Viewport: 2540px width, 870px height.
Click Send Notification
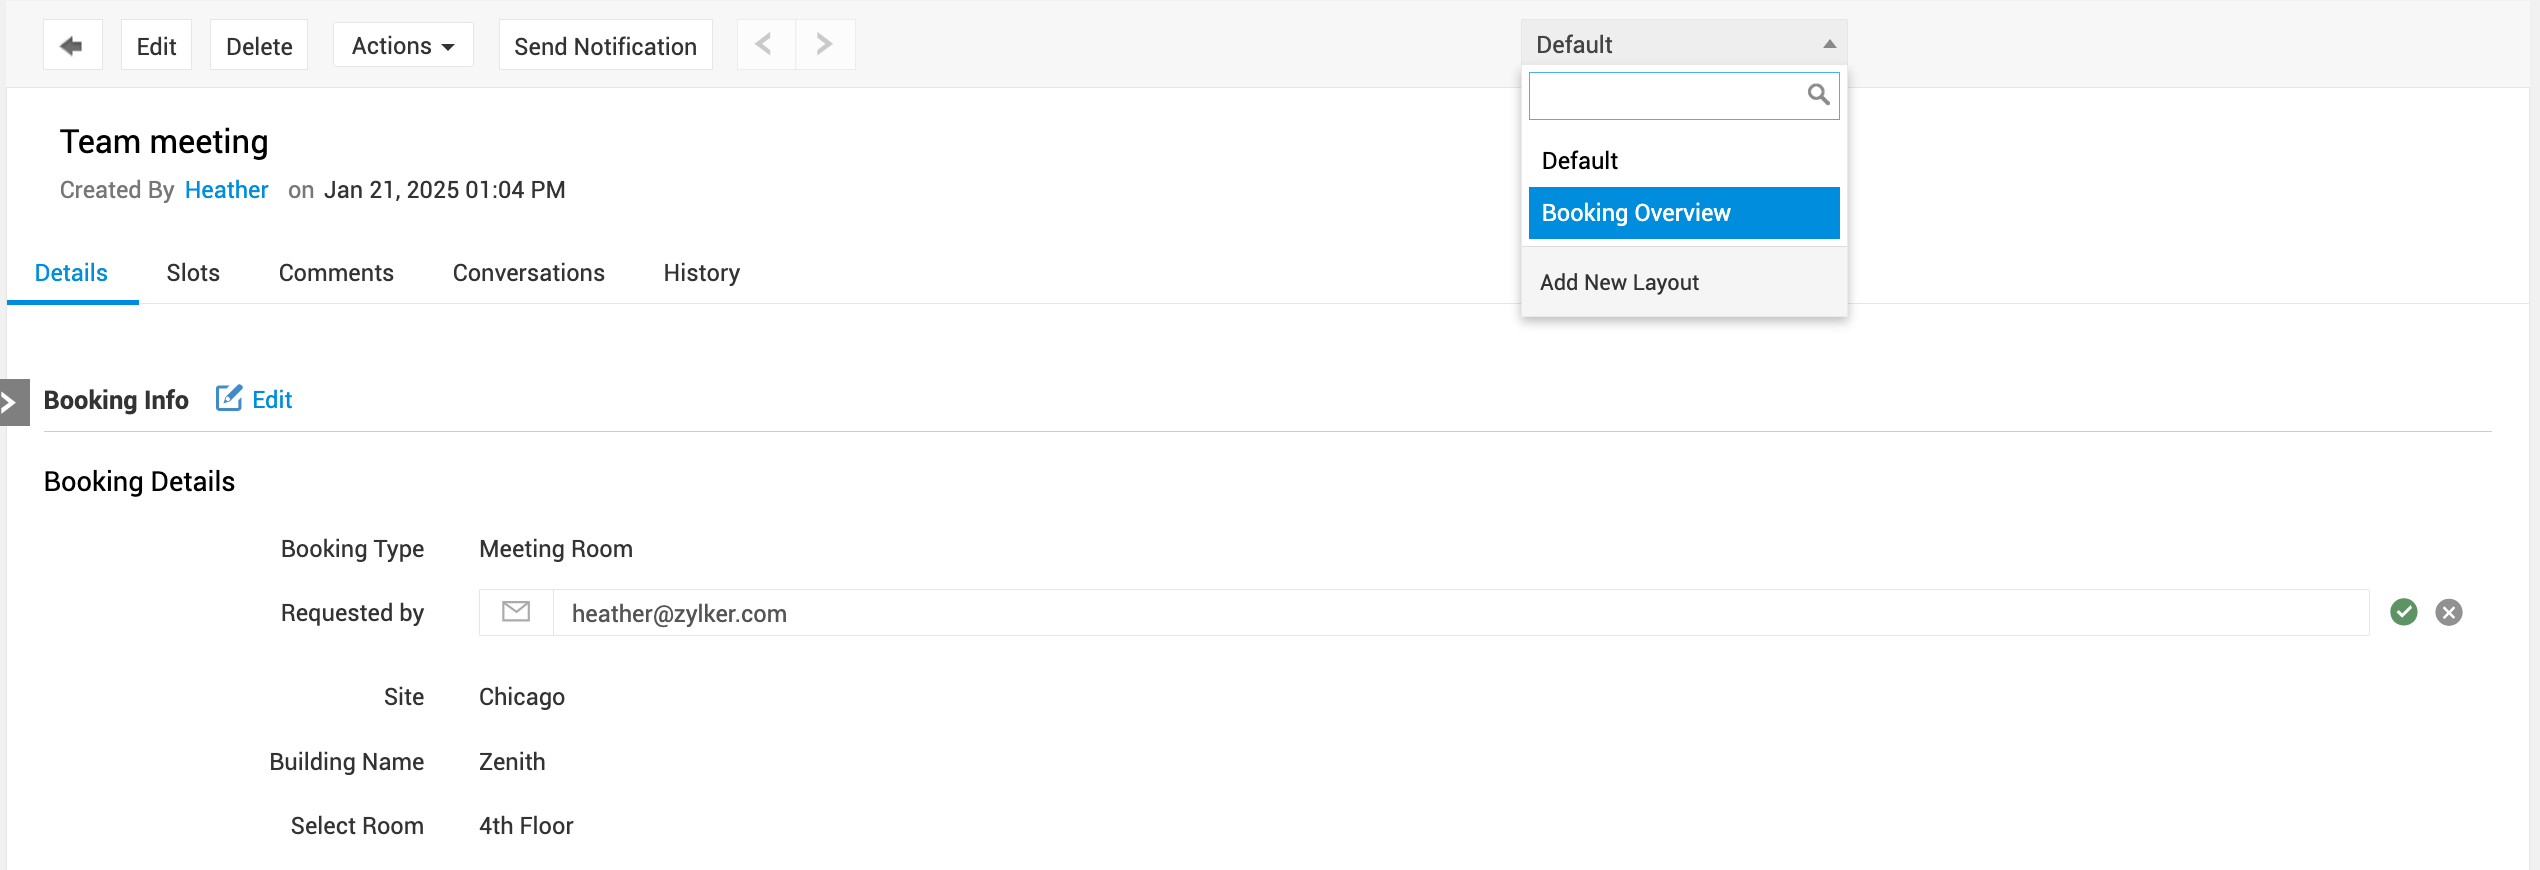click(x=605, y=45)
